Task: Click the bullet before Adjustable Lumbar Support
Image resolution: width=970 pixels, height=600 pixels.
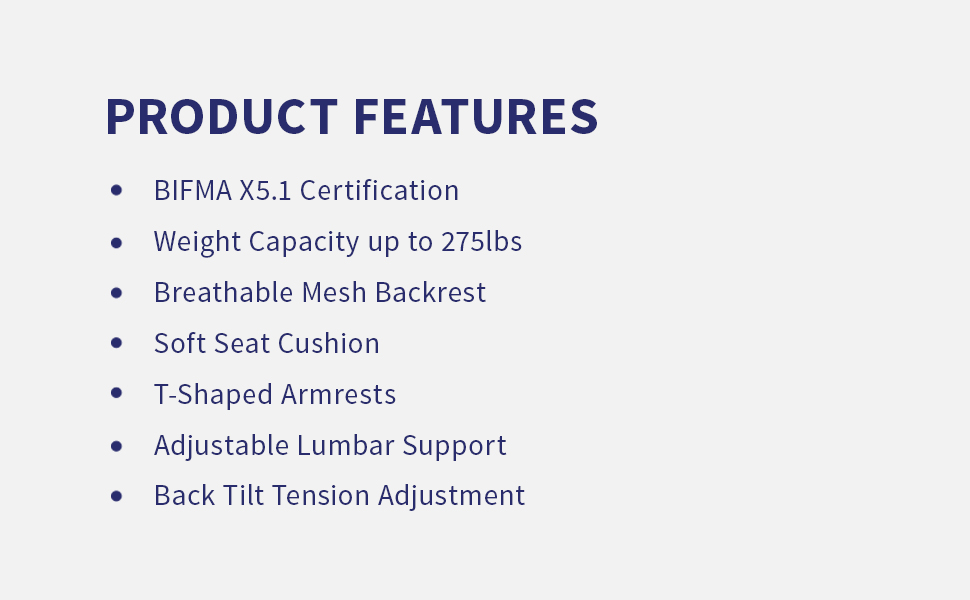Action: tap(117, 445)
